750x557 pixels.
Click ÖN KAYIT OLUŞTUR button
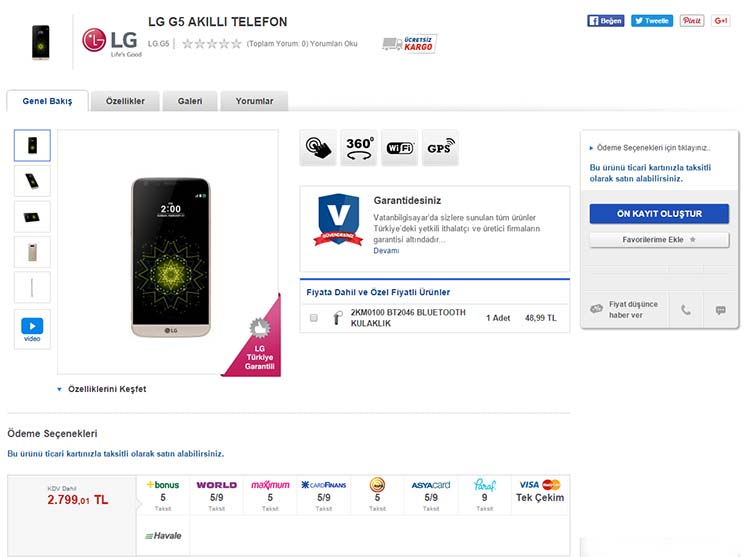click(658, 214)
